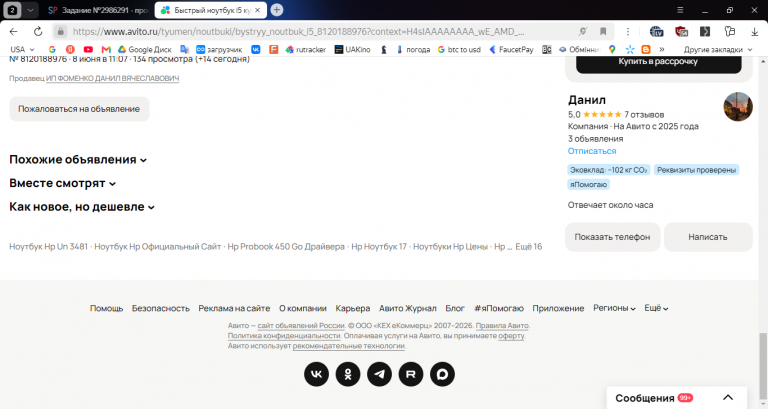Open Google Диск bookmark
The height and width of the screenshot is (409, 768).
pos(144,49)
